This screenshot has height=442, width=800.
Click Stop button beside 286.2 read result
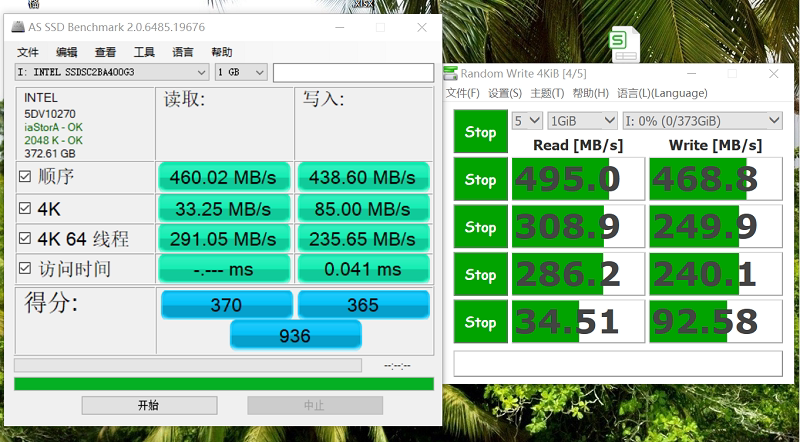(x=481, y=274)
